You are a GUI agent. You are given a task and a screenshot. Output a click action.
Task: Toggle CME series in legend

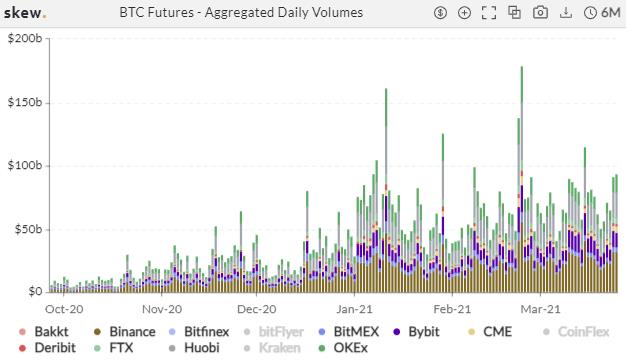[x=490, y=331]
